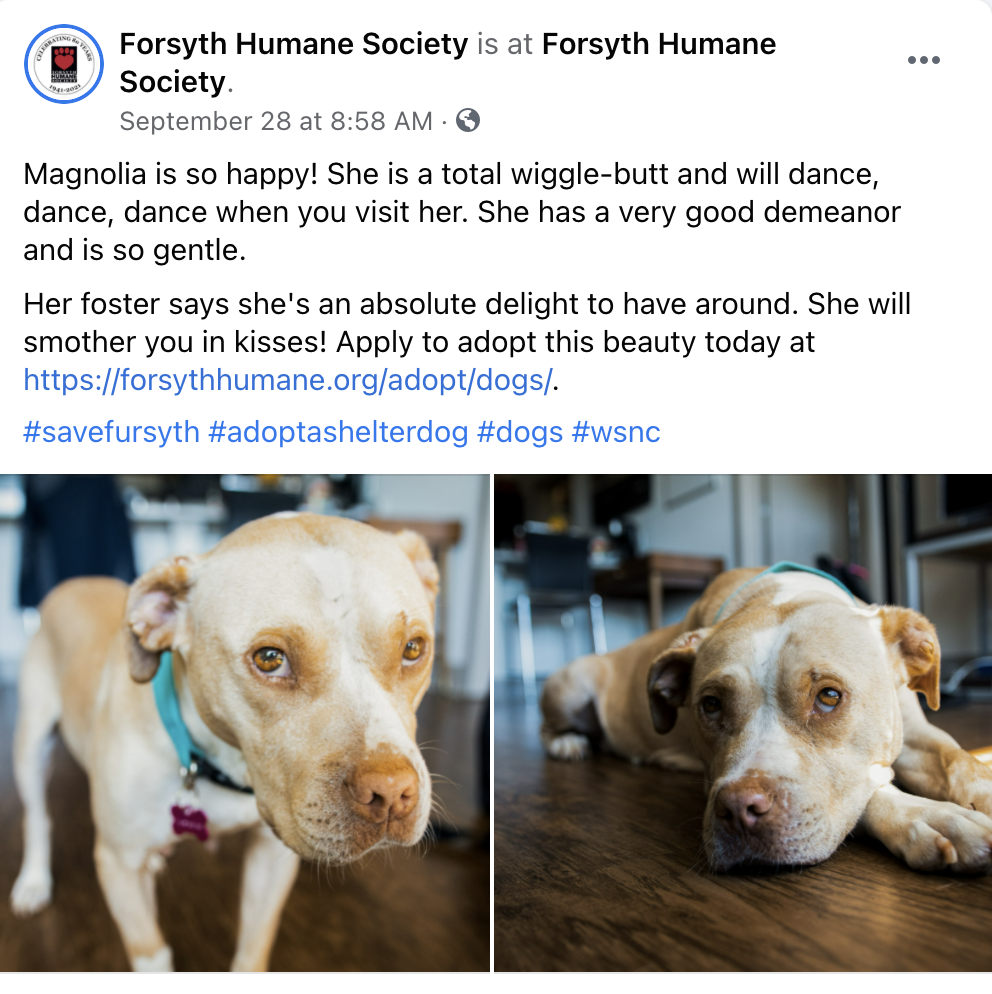Open the three-dot post options menu
The image size is (992, 994).
click(x=924, y=60)
